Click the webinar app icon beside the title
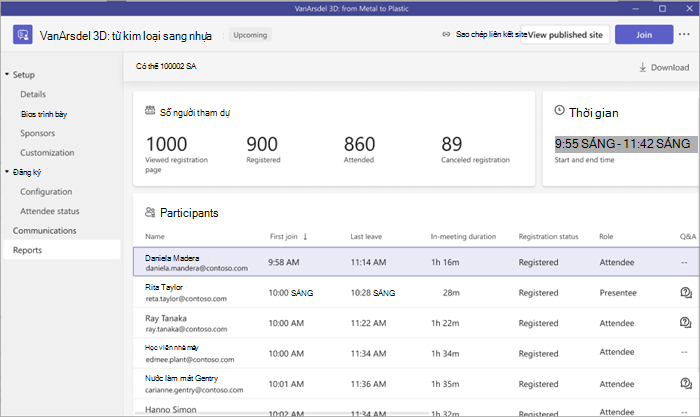 click(22, 34)
